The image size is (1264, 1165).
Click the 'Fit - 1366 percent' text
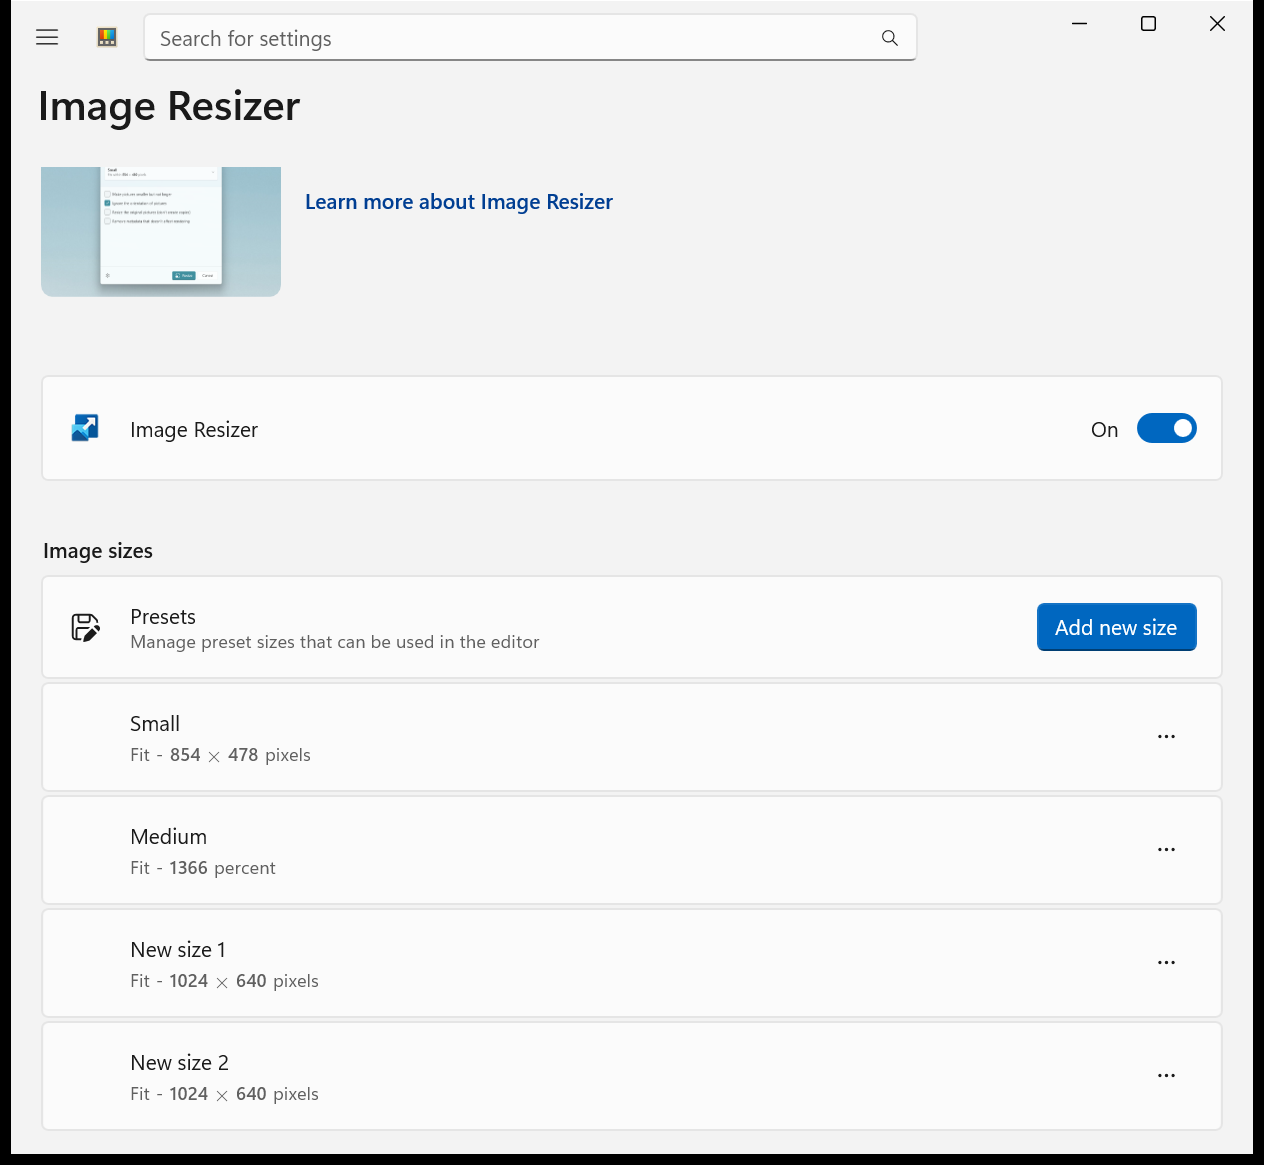203,868
